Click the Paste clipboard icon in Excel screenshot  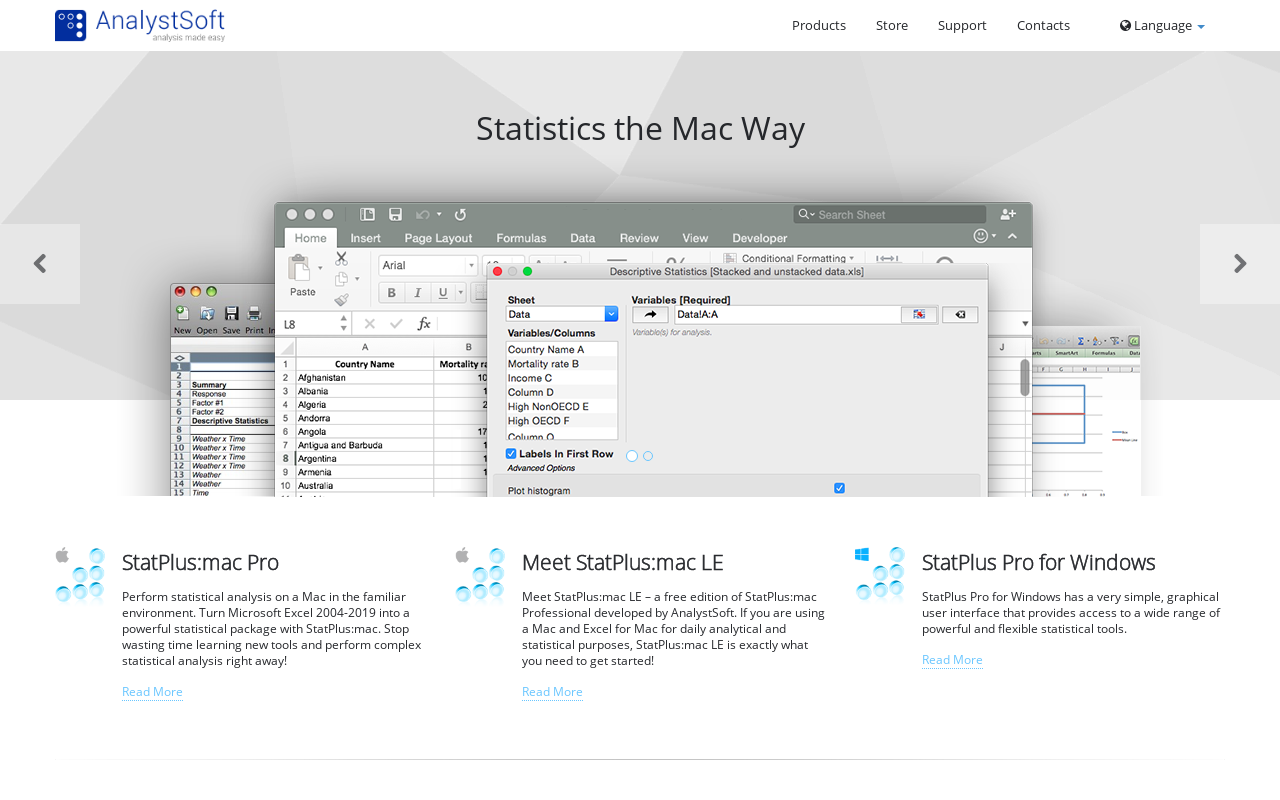click(x=300, y=270)
